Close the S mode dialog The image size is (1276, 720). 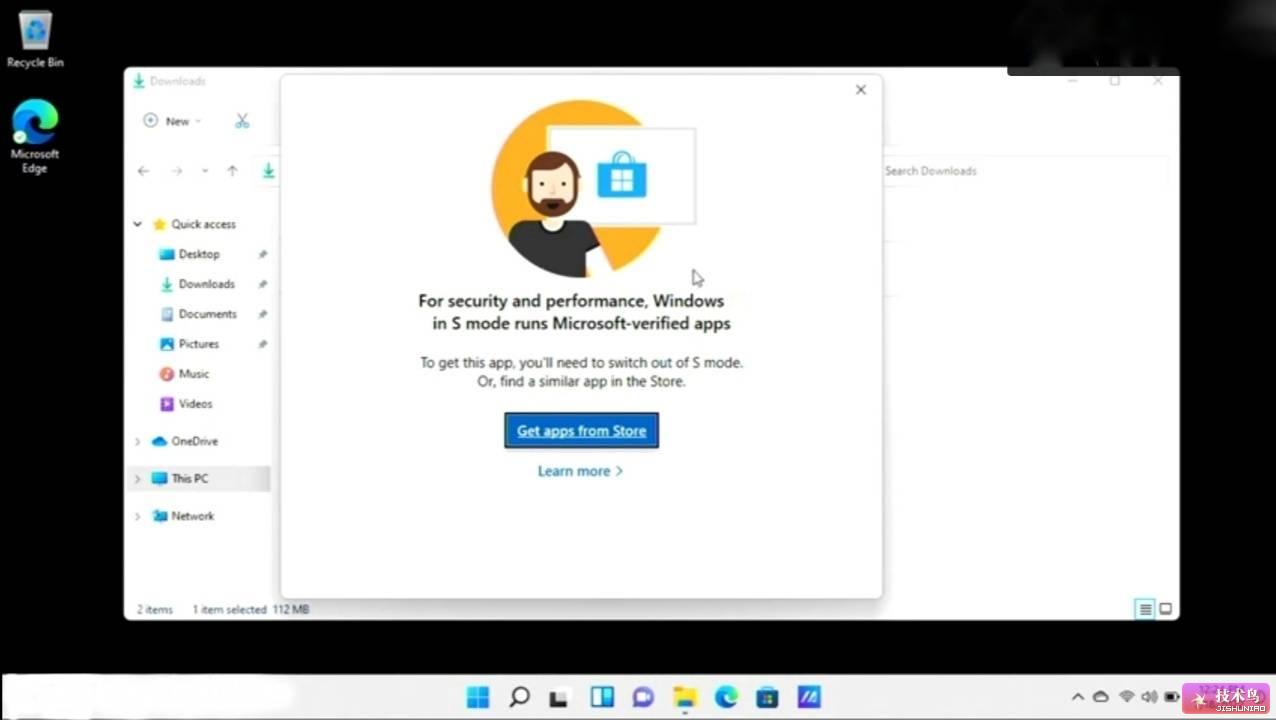[x=860, y=90]
